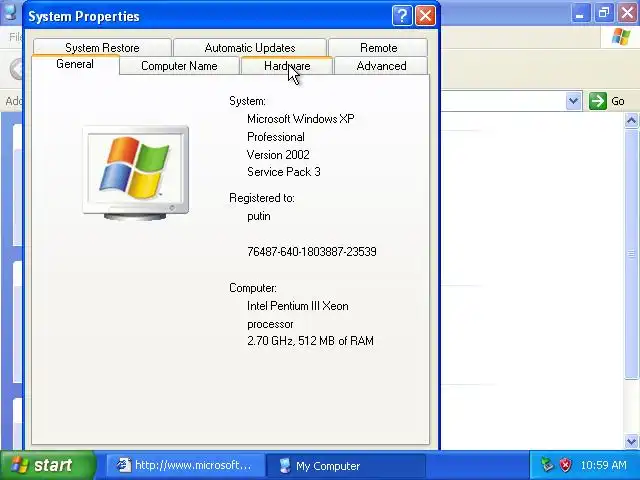Click the Windows XP monitor logo image
The image size is (640, 480).
point(136,173)
